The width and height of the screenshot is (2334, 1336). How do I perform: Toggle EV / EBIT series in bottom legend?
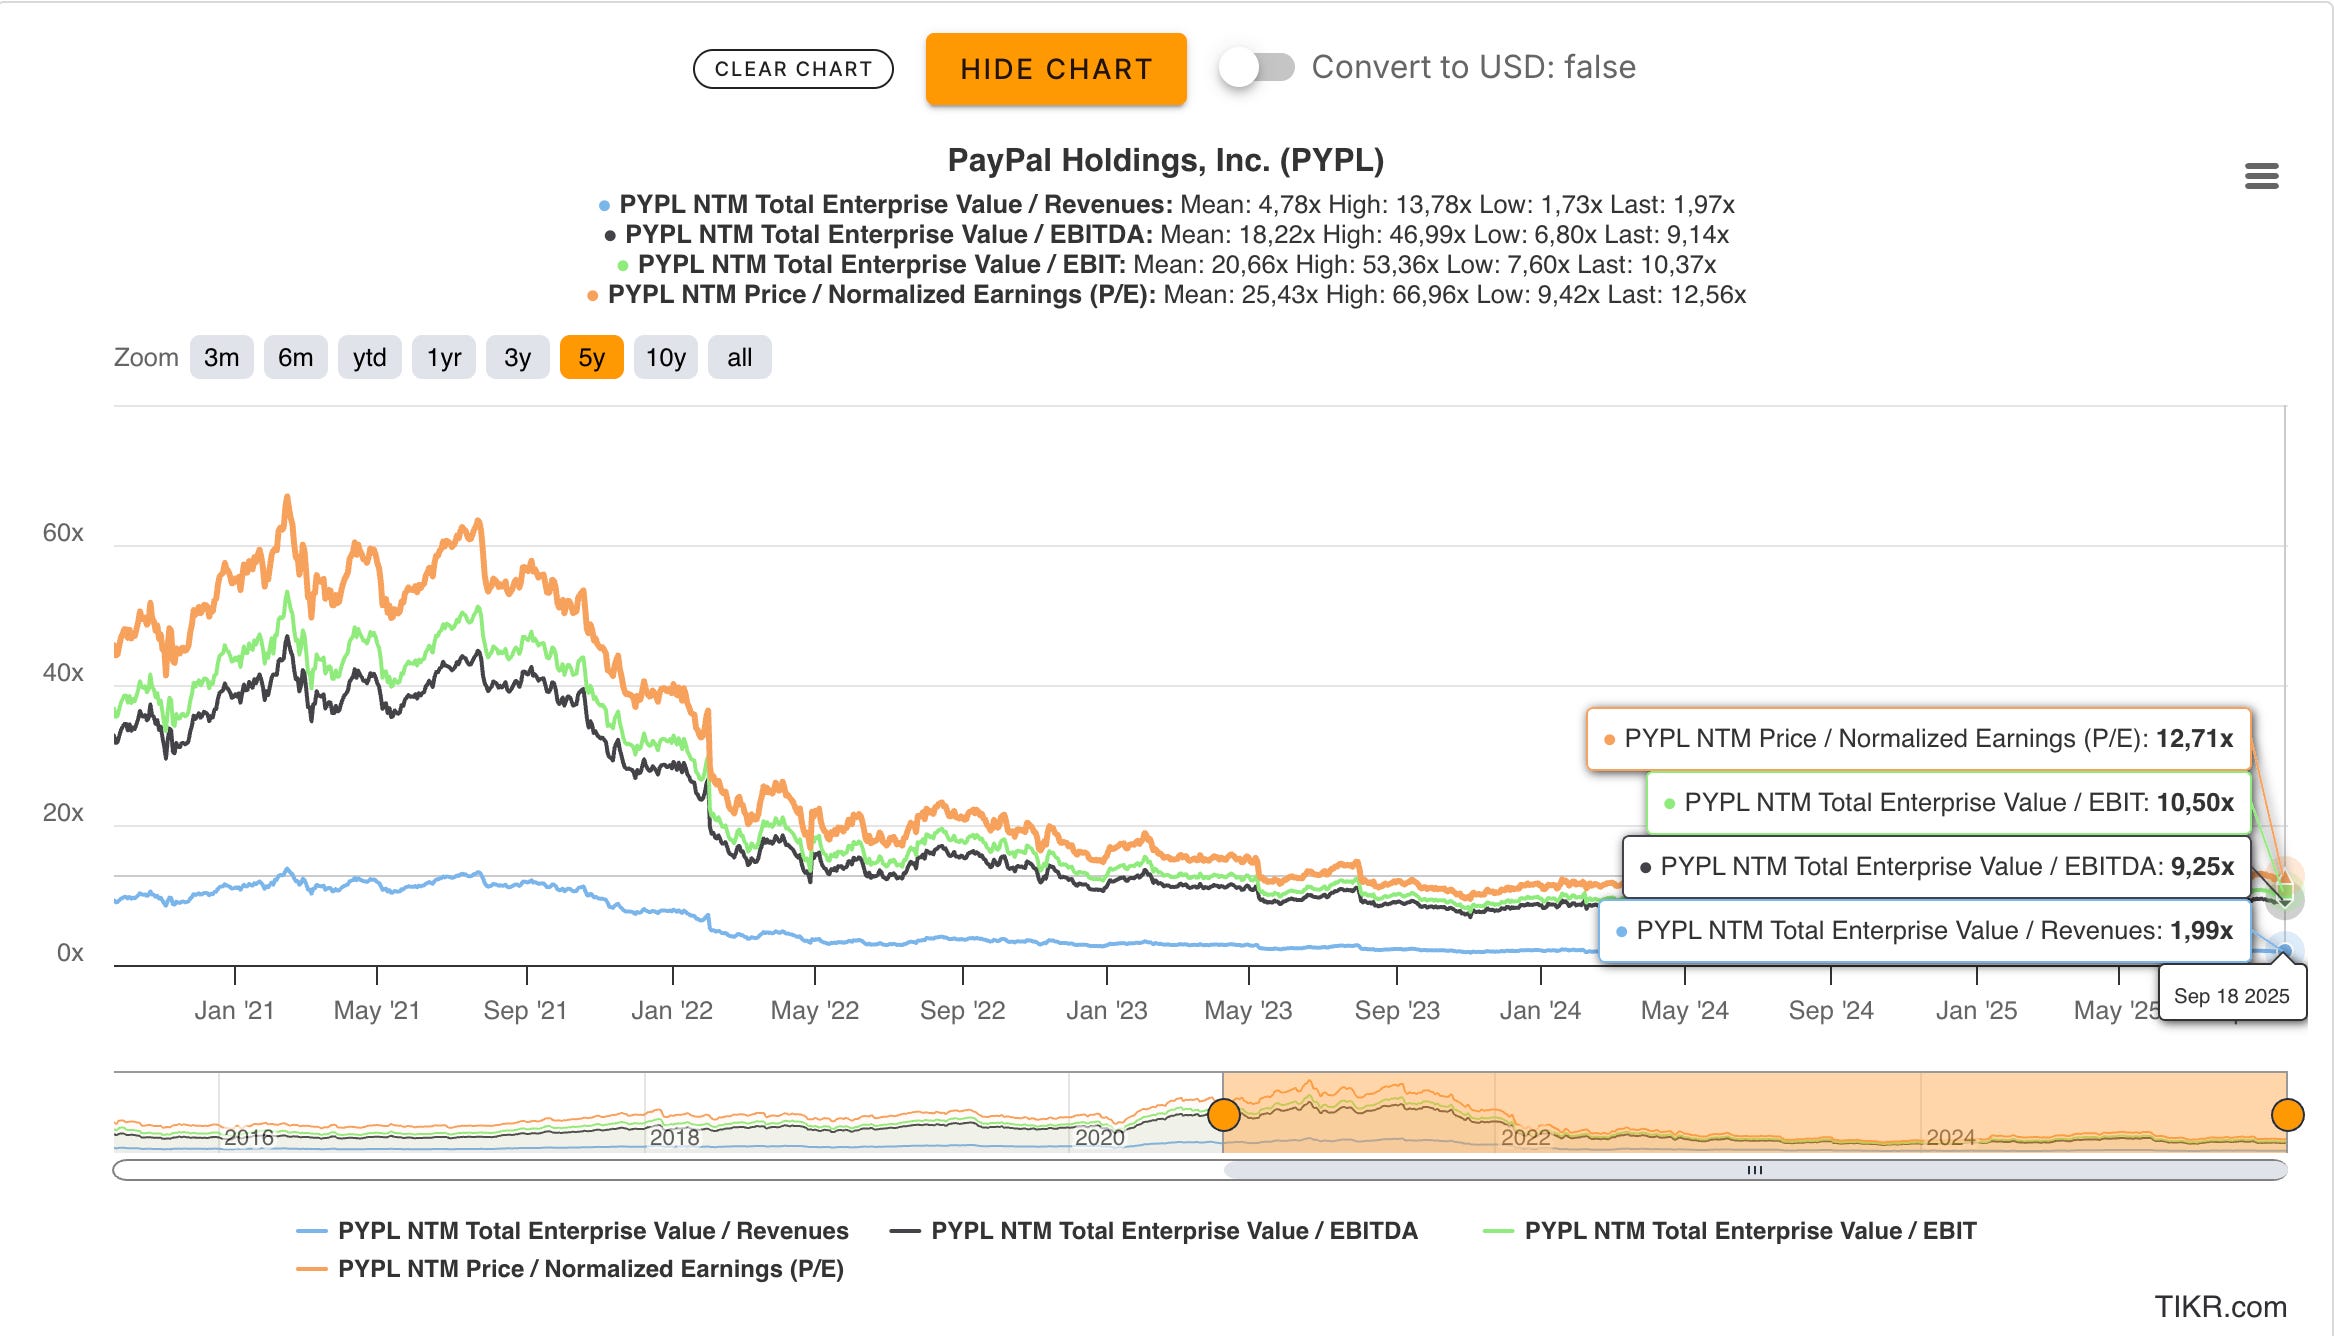tap(1749, 1231)
